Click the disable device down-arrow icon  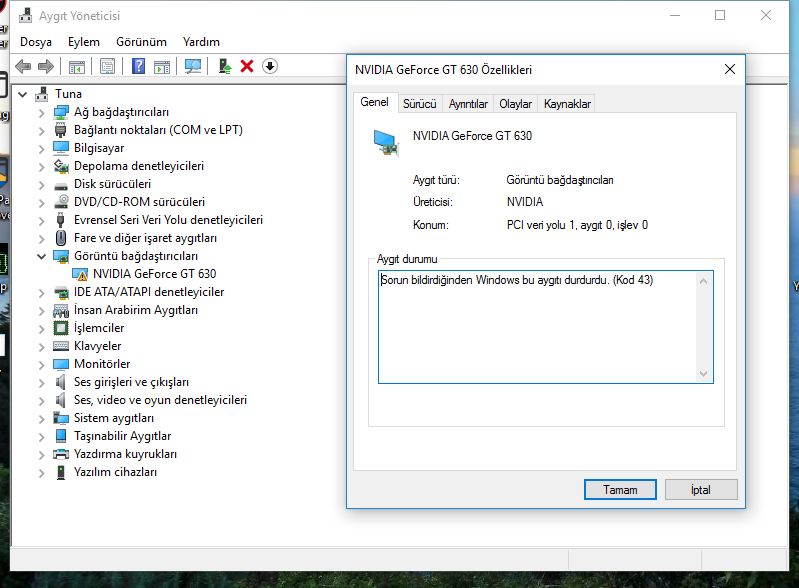[x=270, y=66]
